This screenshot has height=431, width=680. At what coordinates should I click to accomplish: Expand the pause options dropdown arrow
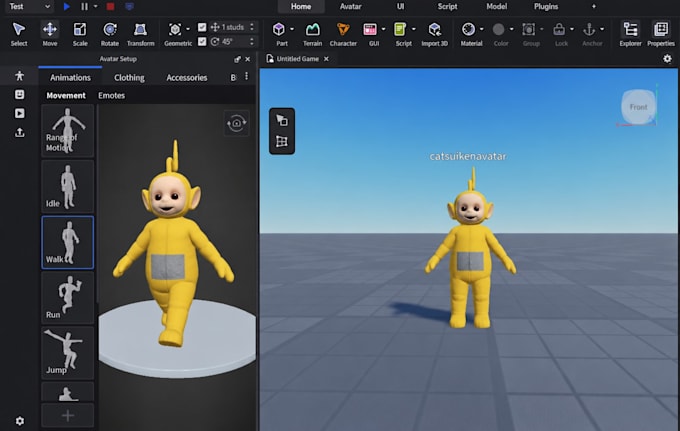point(95,7)
